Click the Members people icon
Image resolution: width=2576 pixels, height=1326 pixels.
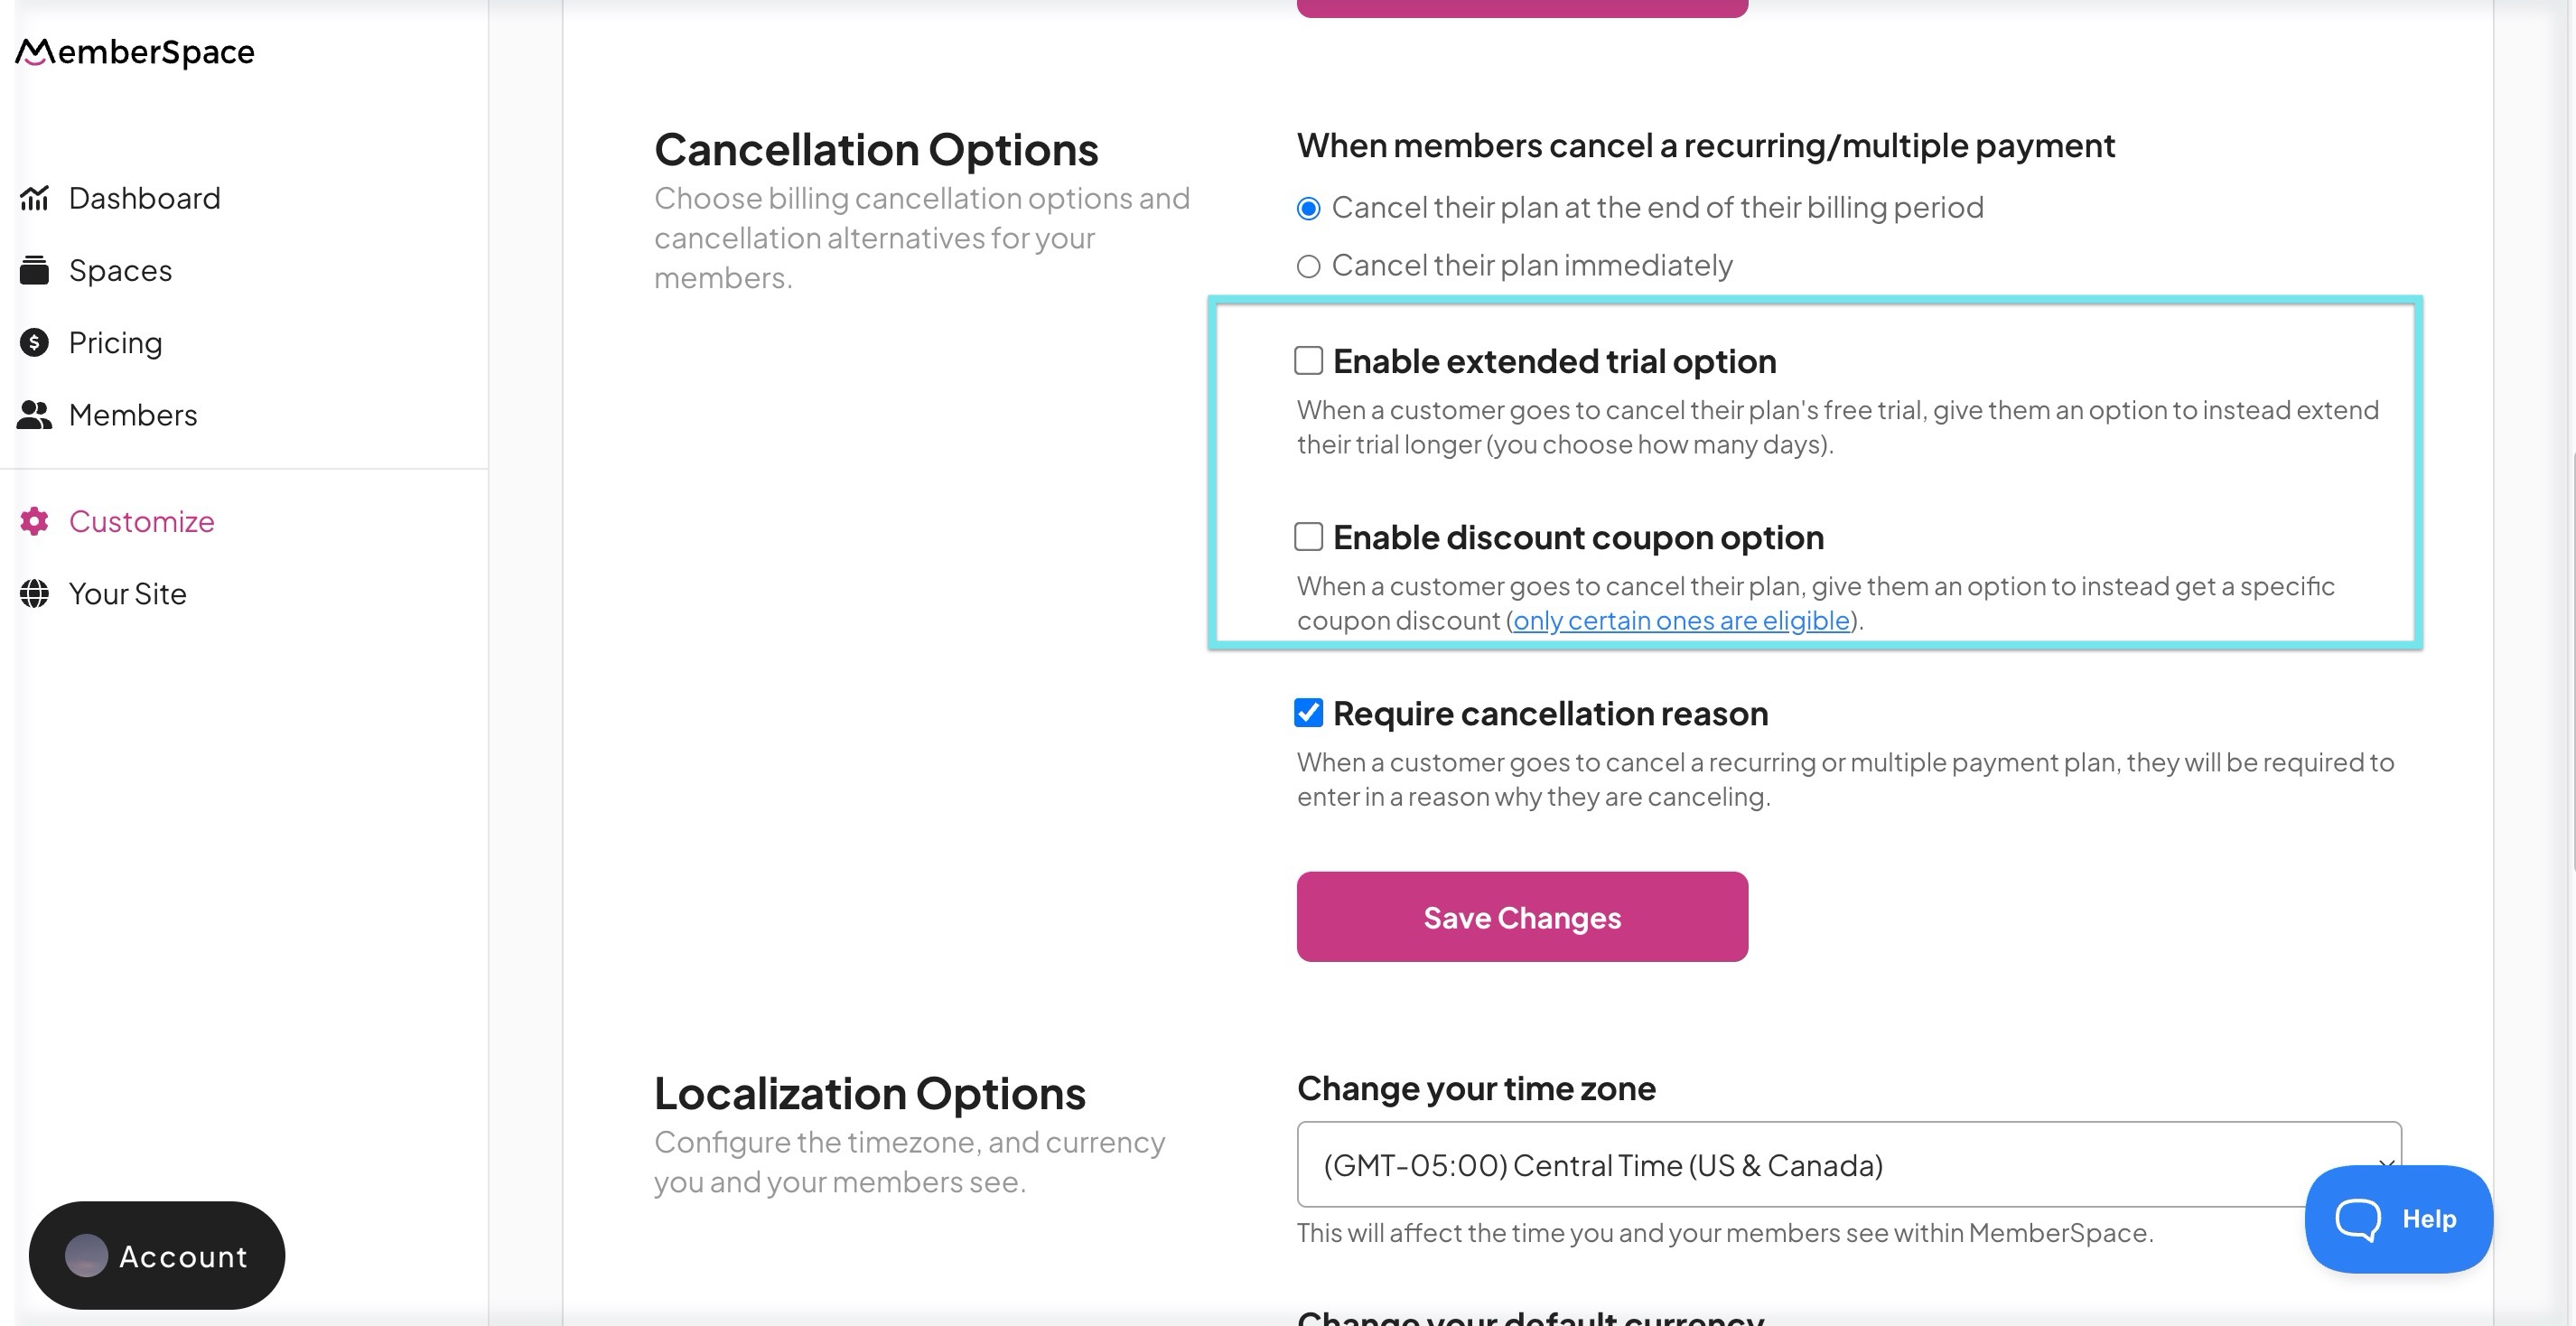[34, 415]
